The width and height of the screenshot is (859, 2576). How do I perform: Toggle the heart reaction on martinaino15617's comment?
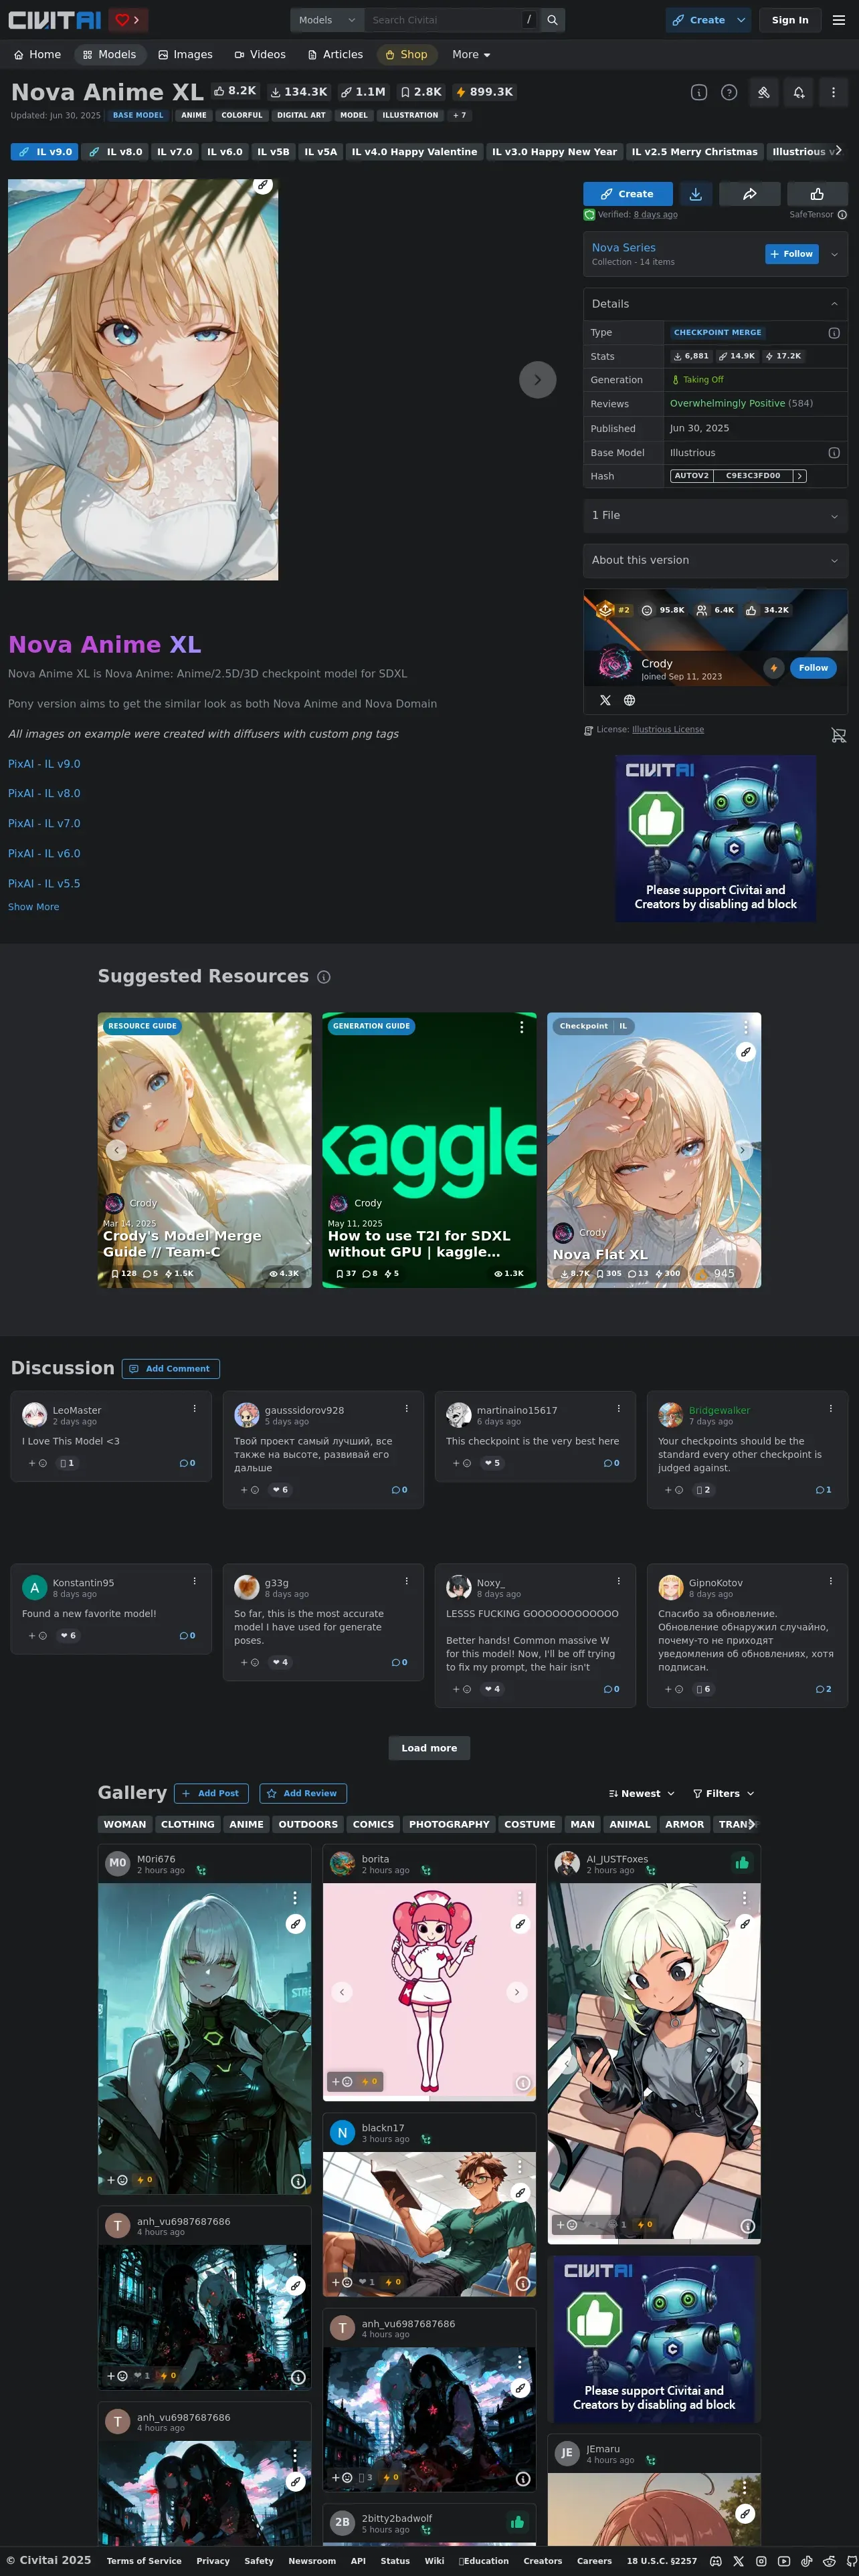click(x=492, y=1463)
